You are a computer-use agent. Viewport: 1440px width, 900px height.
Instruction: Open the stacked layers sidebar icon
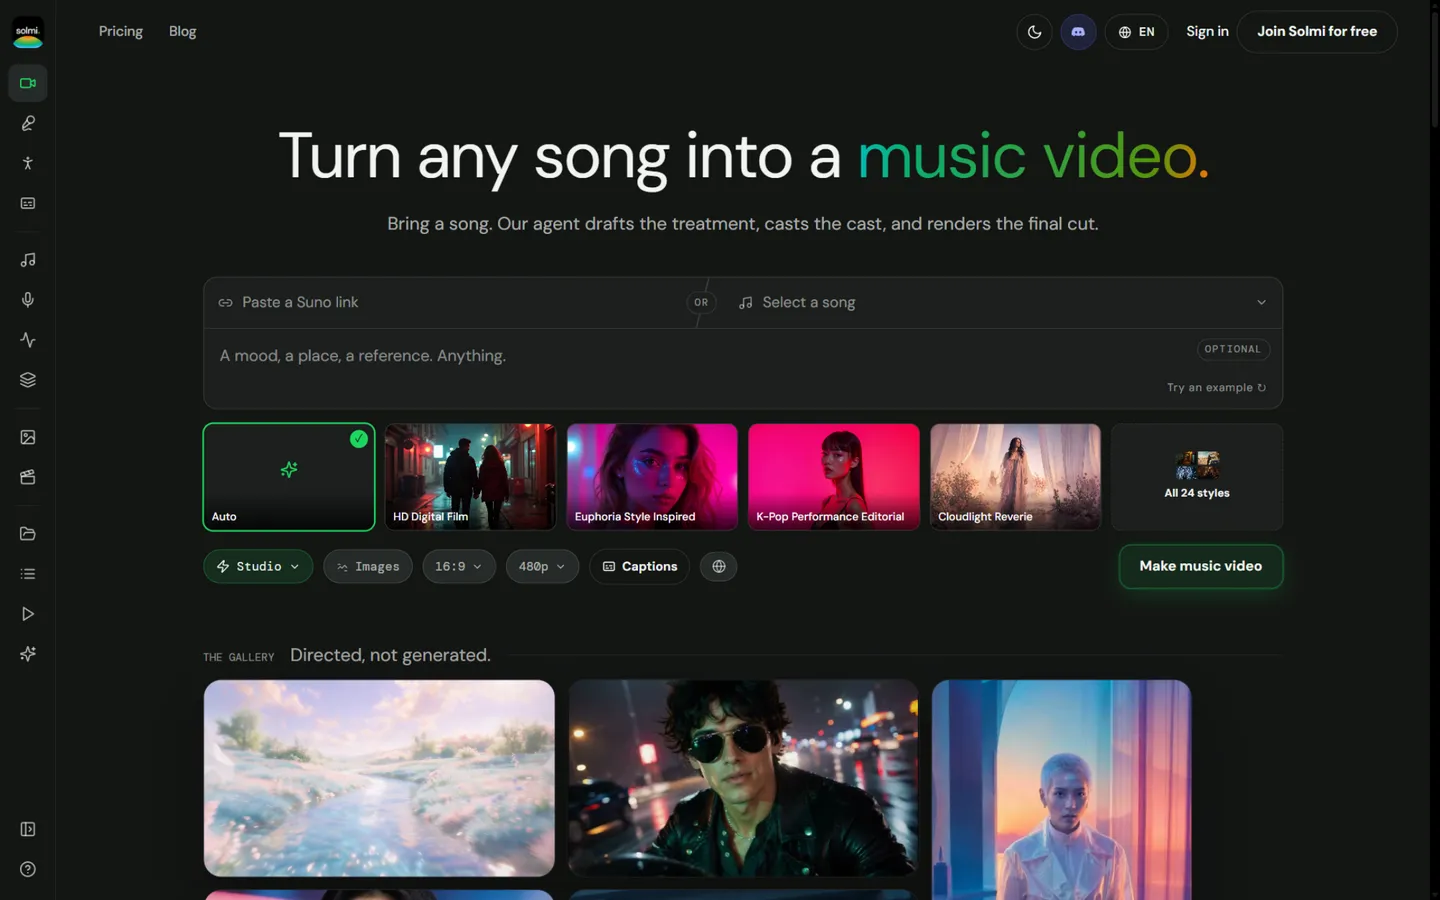tap(28, 380)
